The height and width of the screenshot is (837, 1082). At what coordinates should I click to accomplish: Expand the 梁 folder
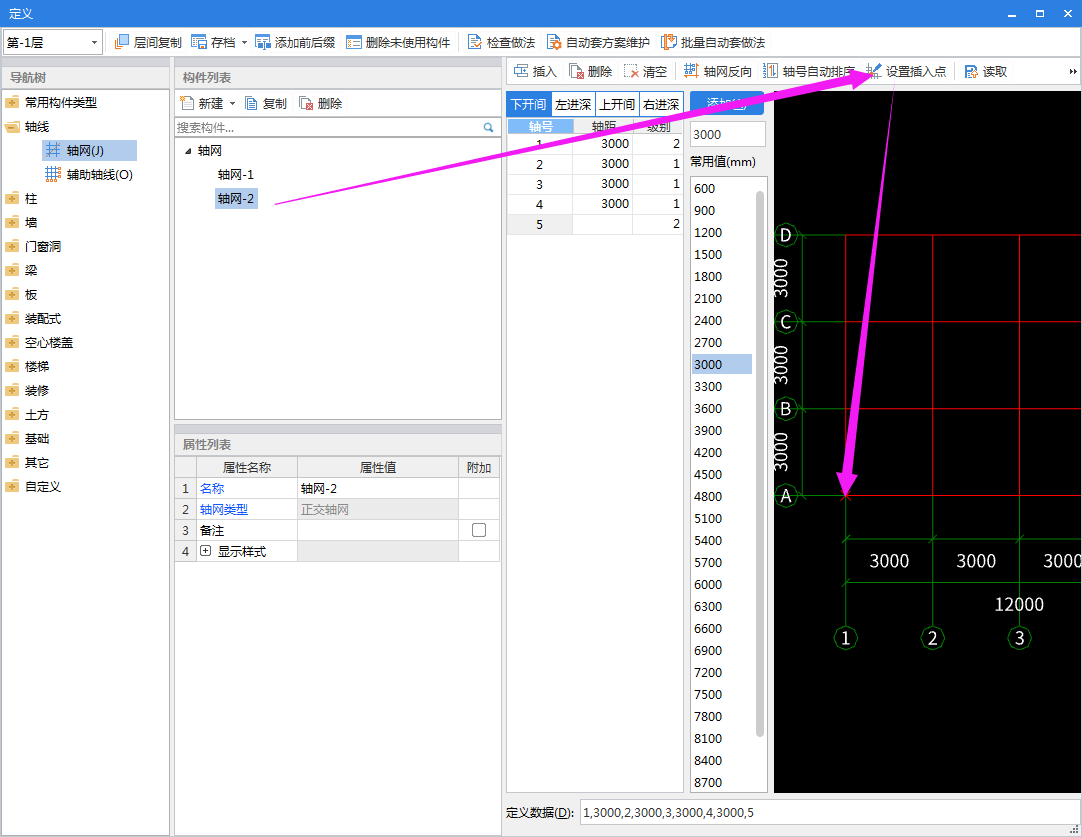pyautogui.click(x=12, y=270)
